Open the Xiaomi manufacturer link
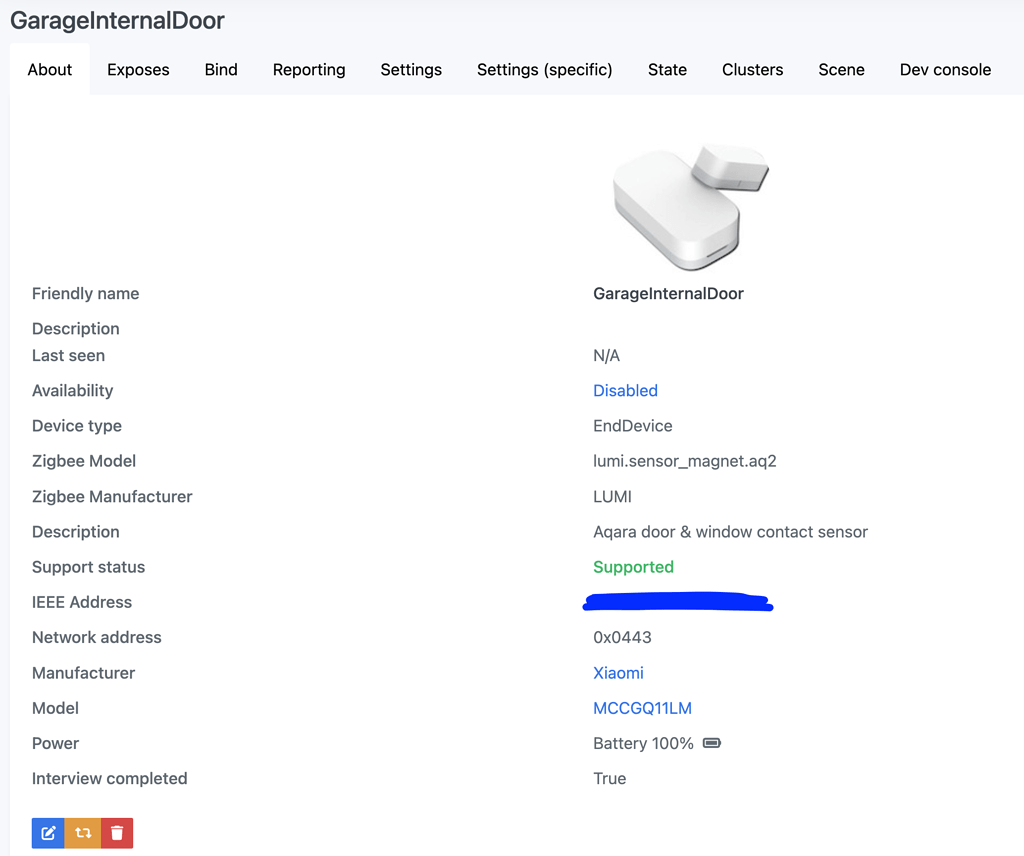The width and height of the screenshot is (1024, 856). (x=618, y=673)
